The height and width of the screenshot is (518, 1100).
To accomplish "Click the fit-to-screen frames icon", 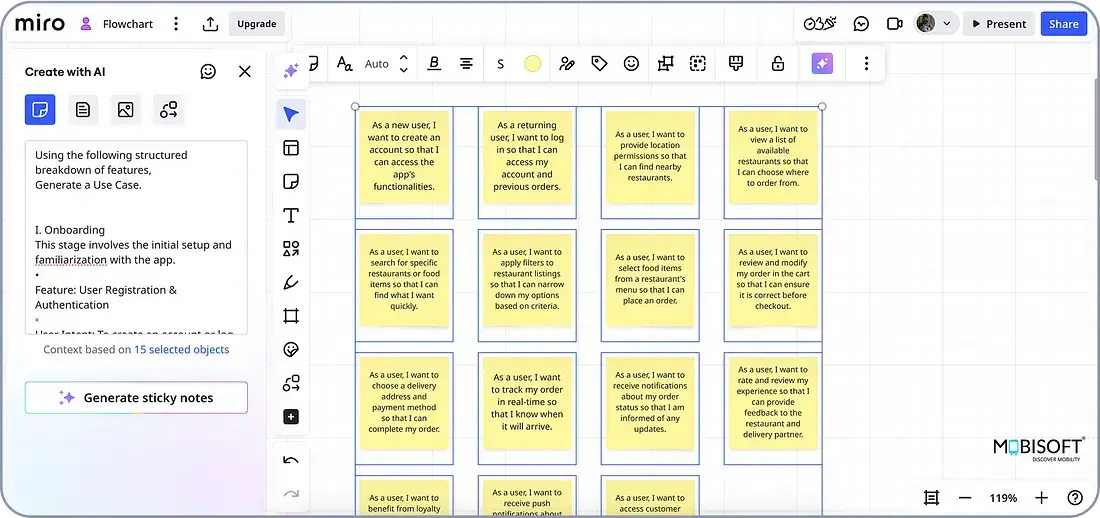I will click(x=932, y=498).
